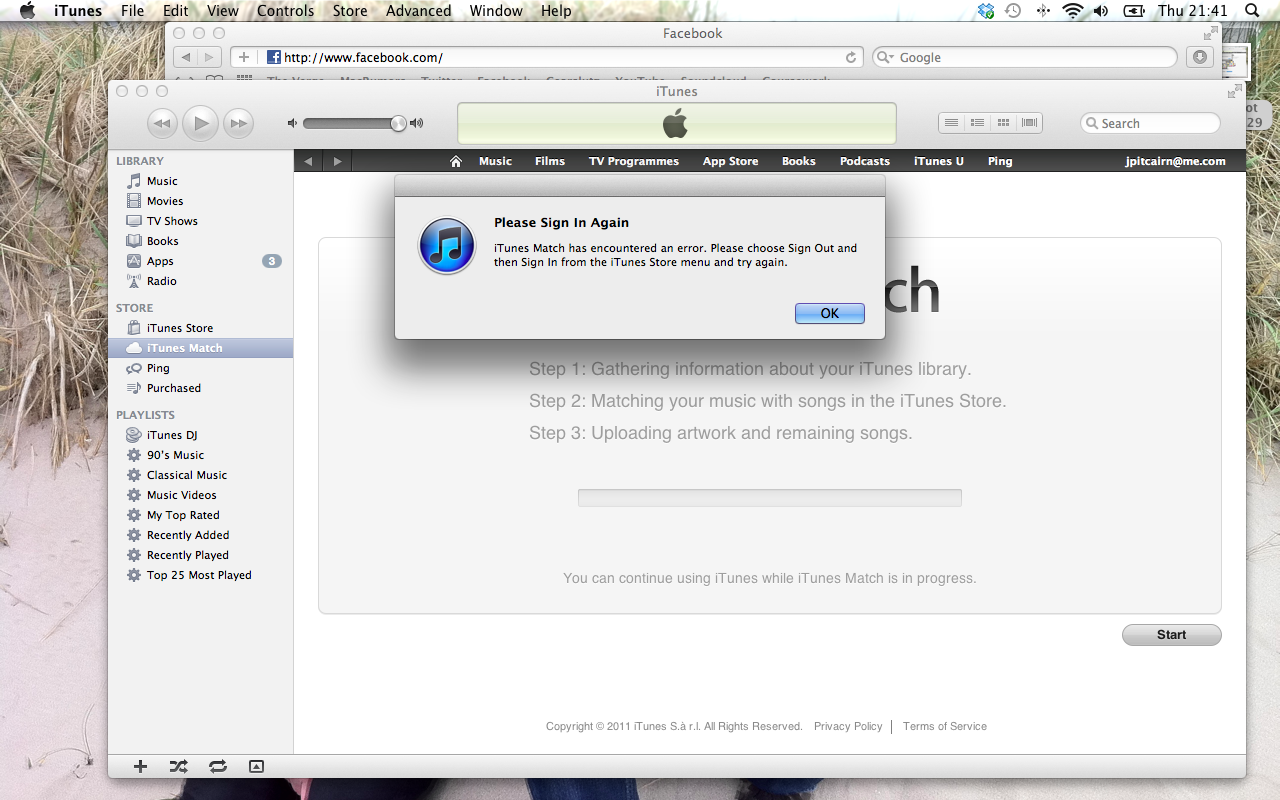Open the Music tab in store bar
The height and width of the screenshot is (800, 1280).
point(495,161)
